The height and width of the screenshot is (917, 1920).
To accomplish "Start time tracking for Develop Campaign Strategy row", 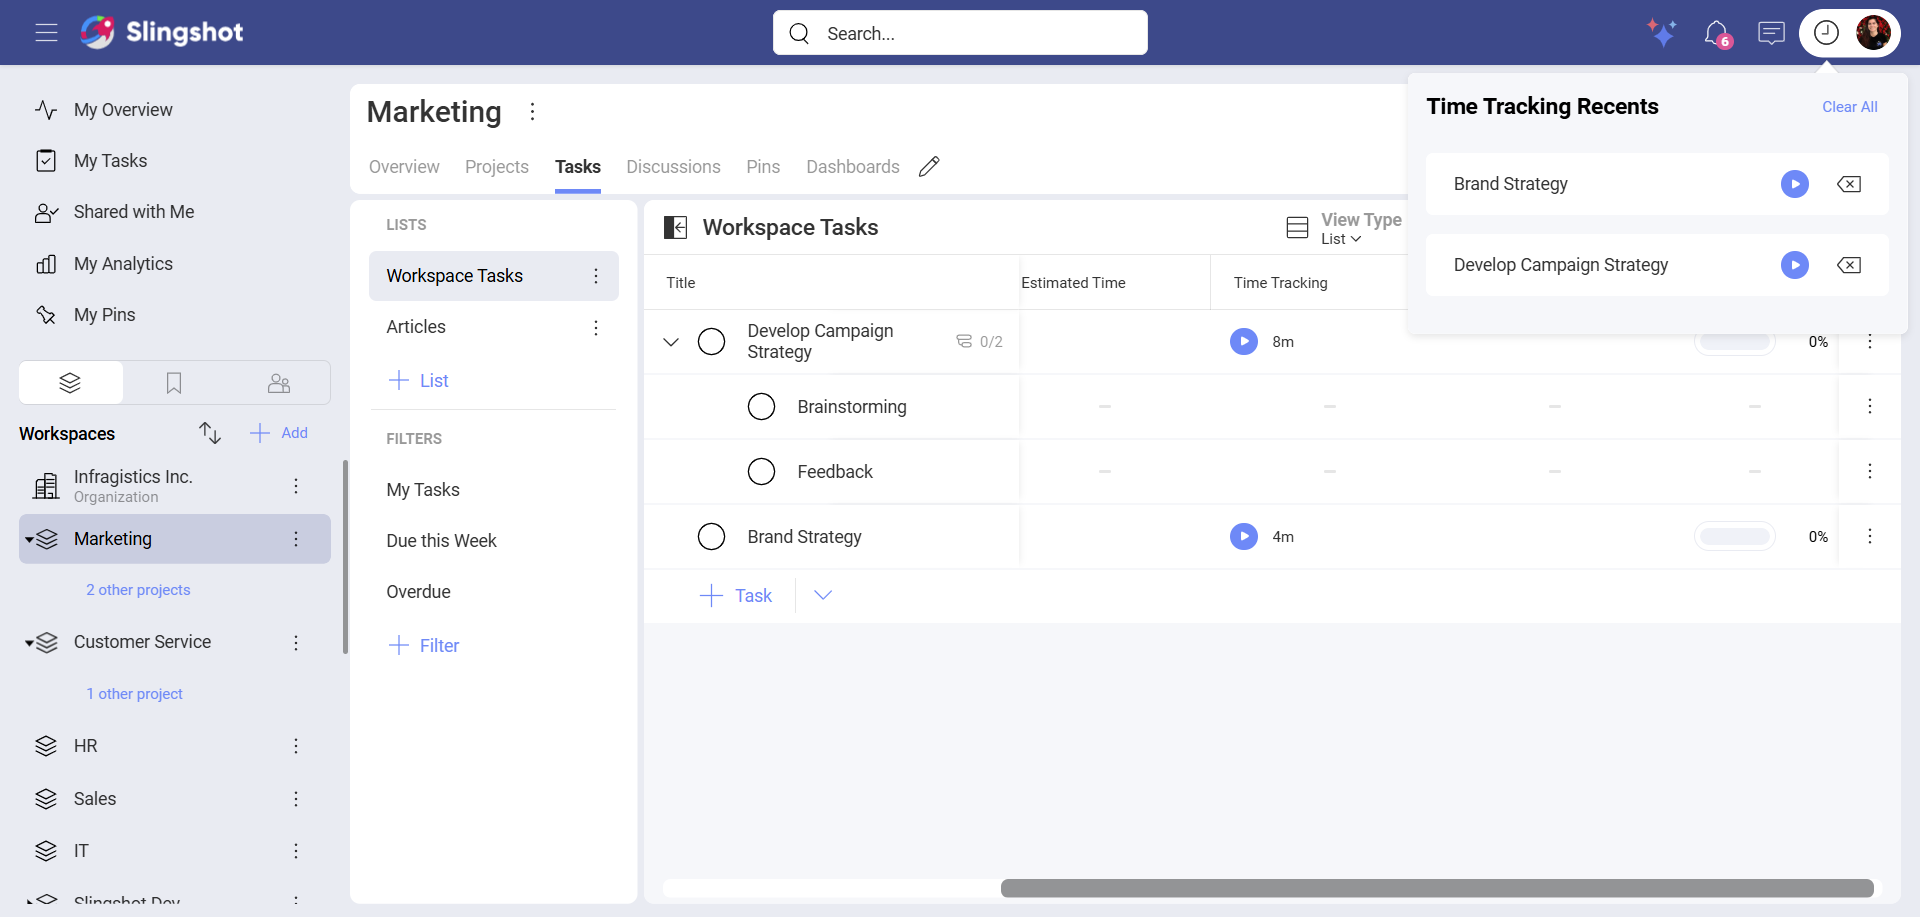I will 1244,342.
